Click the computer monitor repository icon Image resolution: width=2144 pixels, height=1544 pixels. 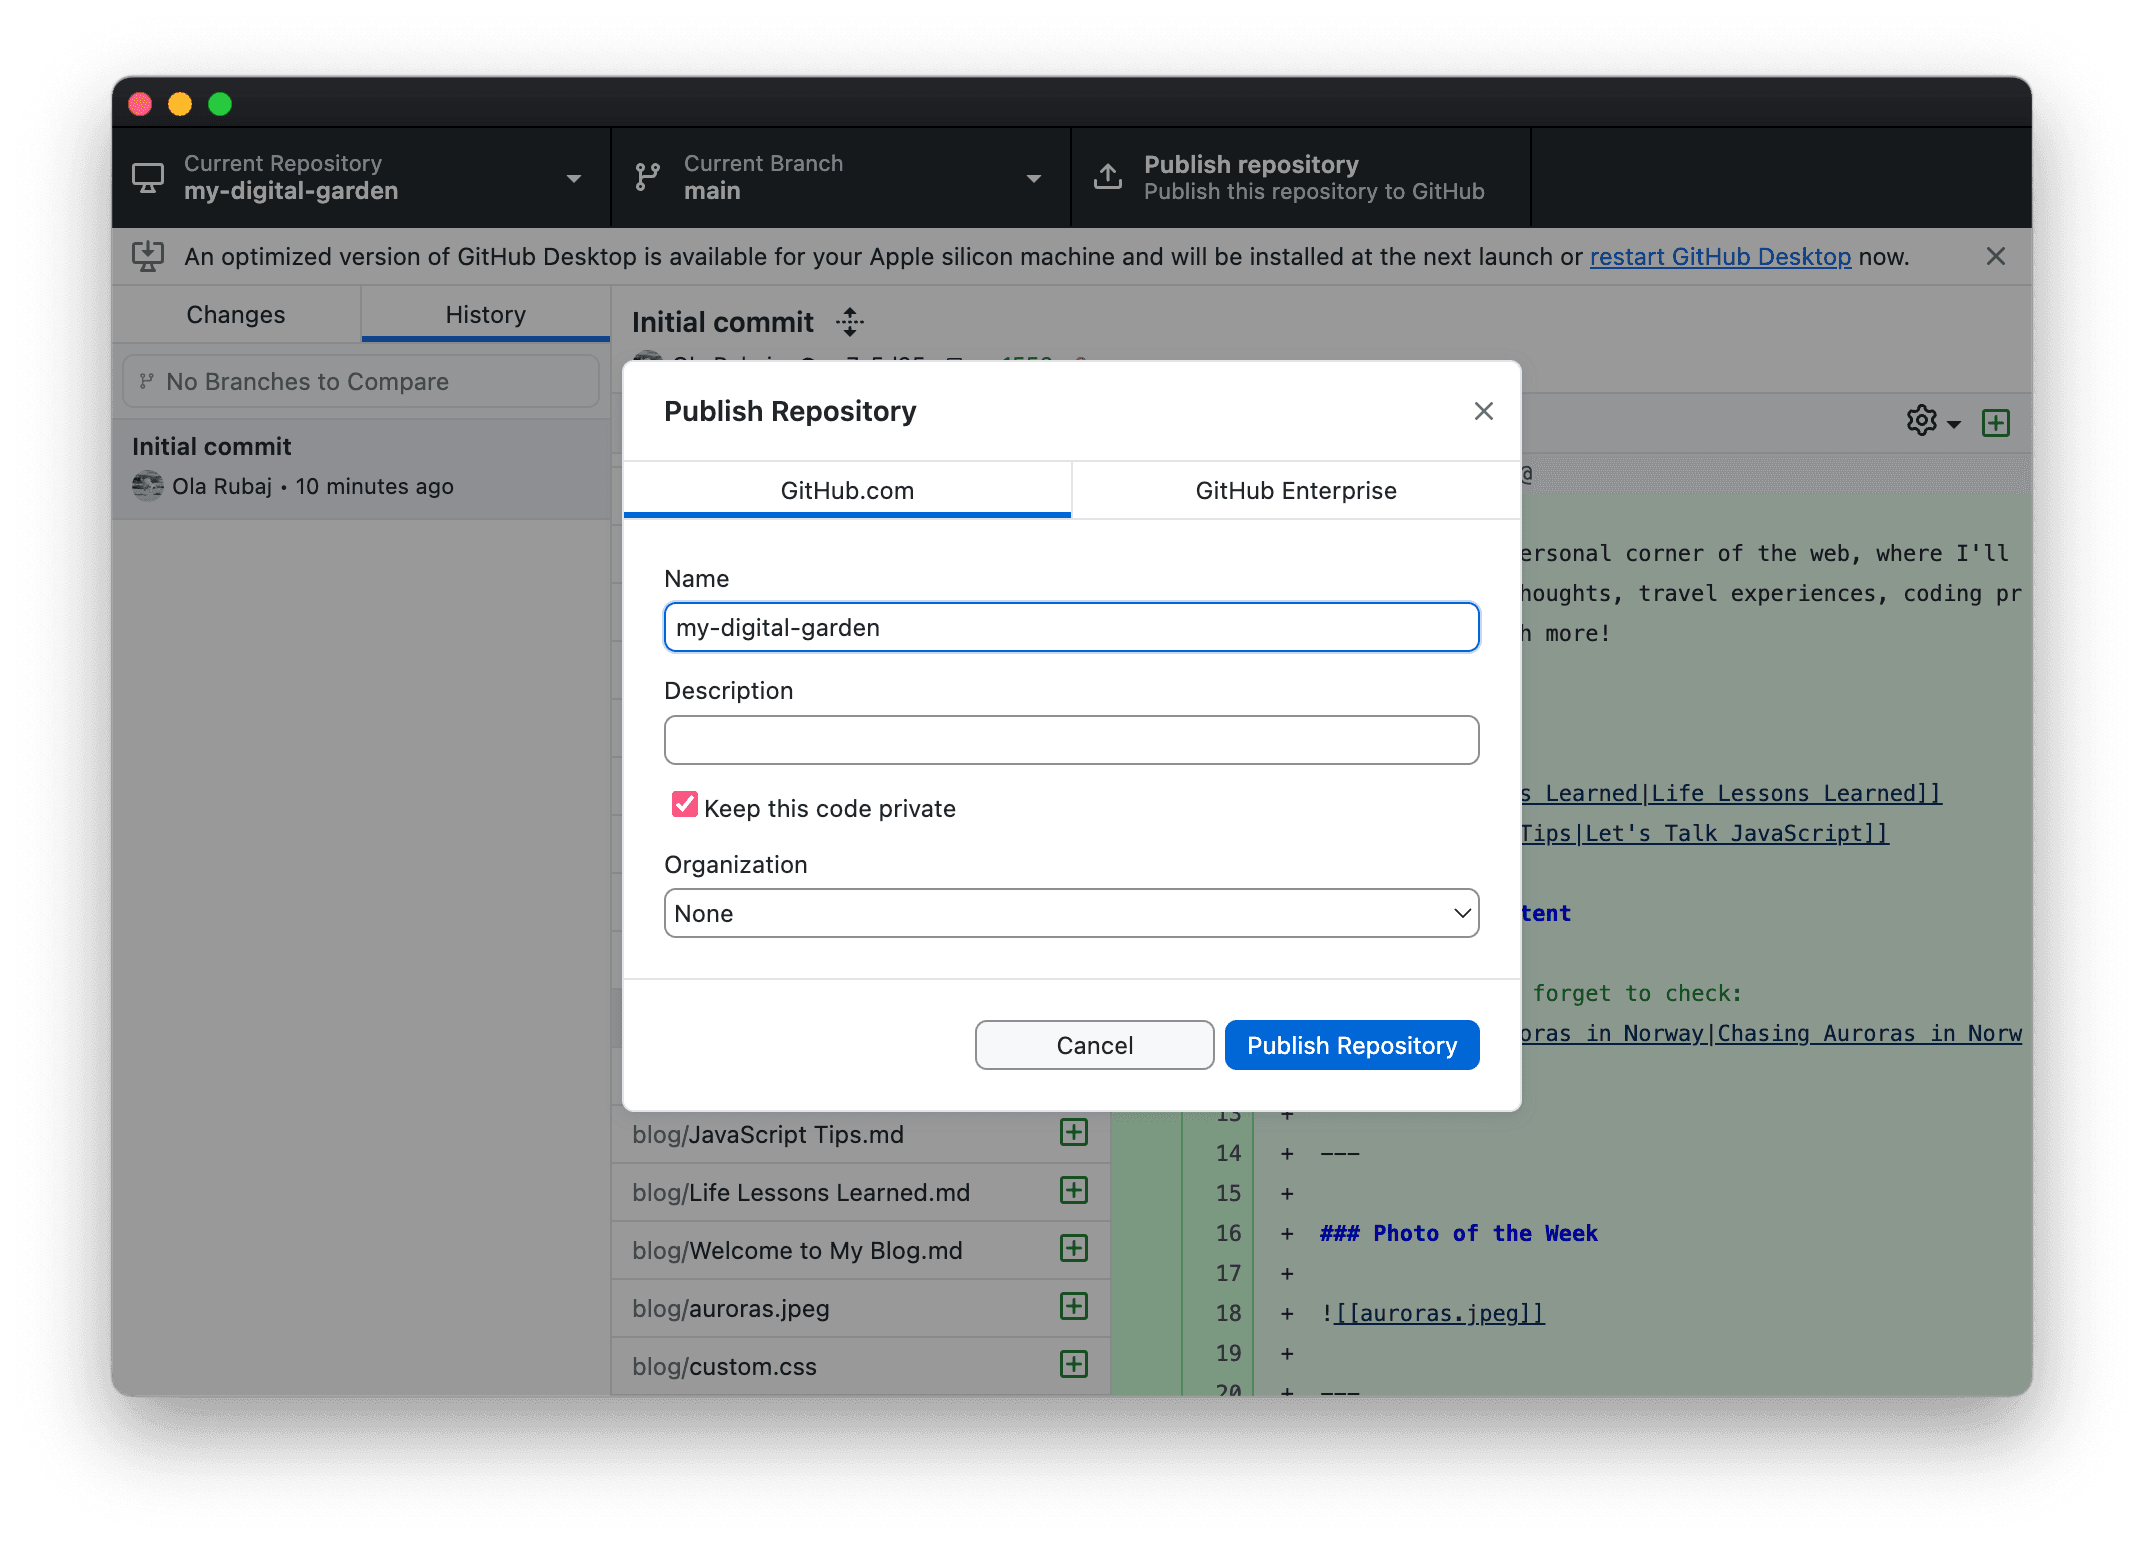[x=148, y=178]
